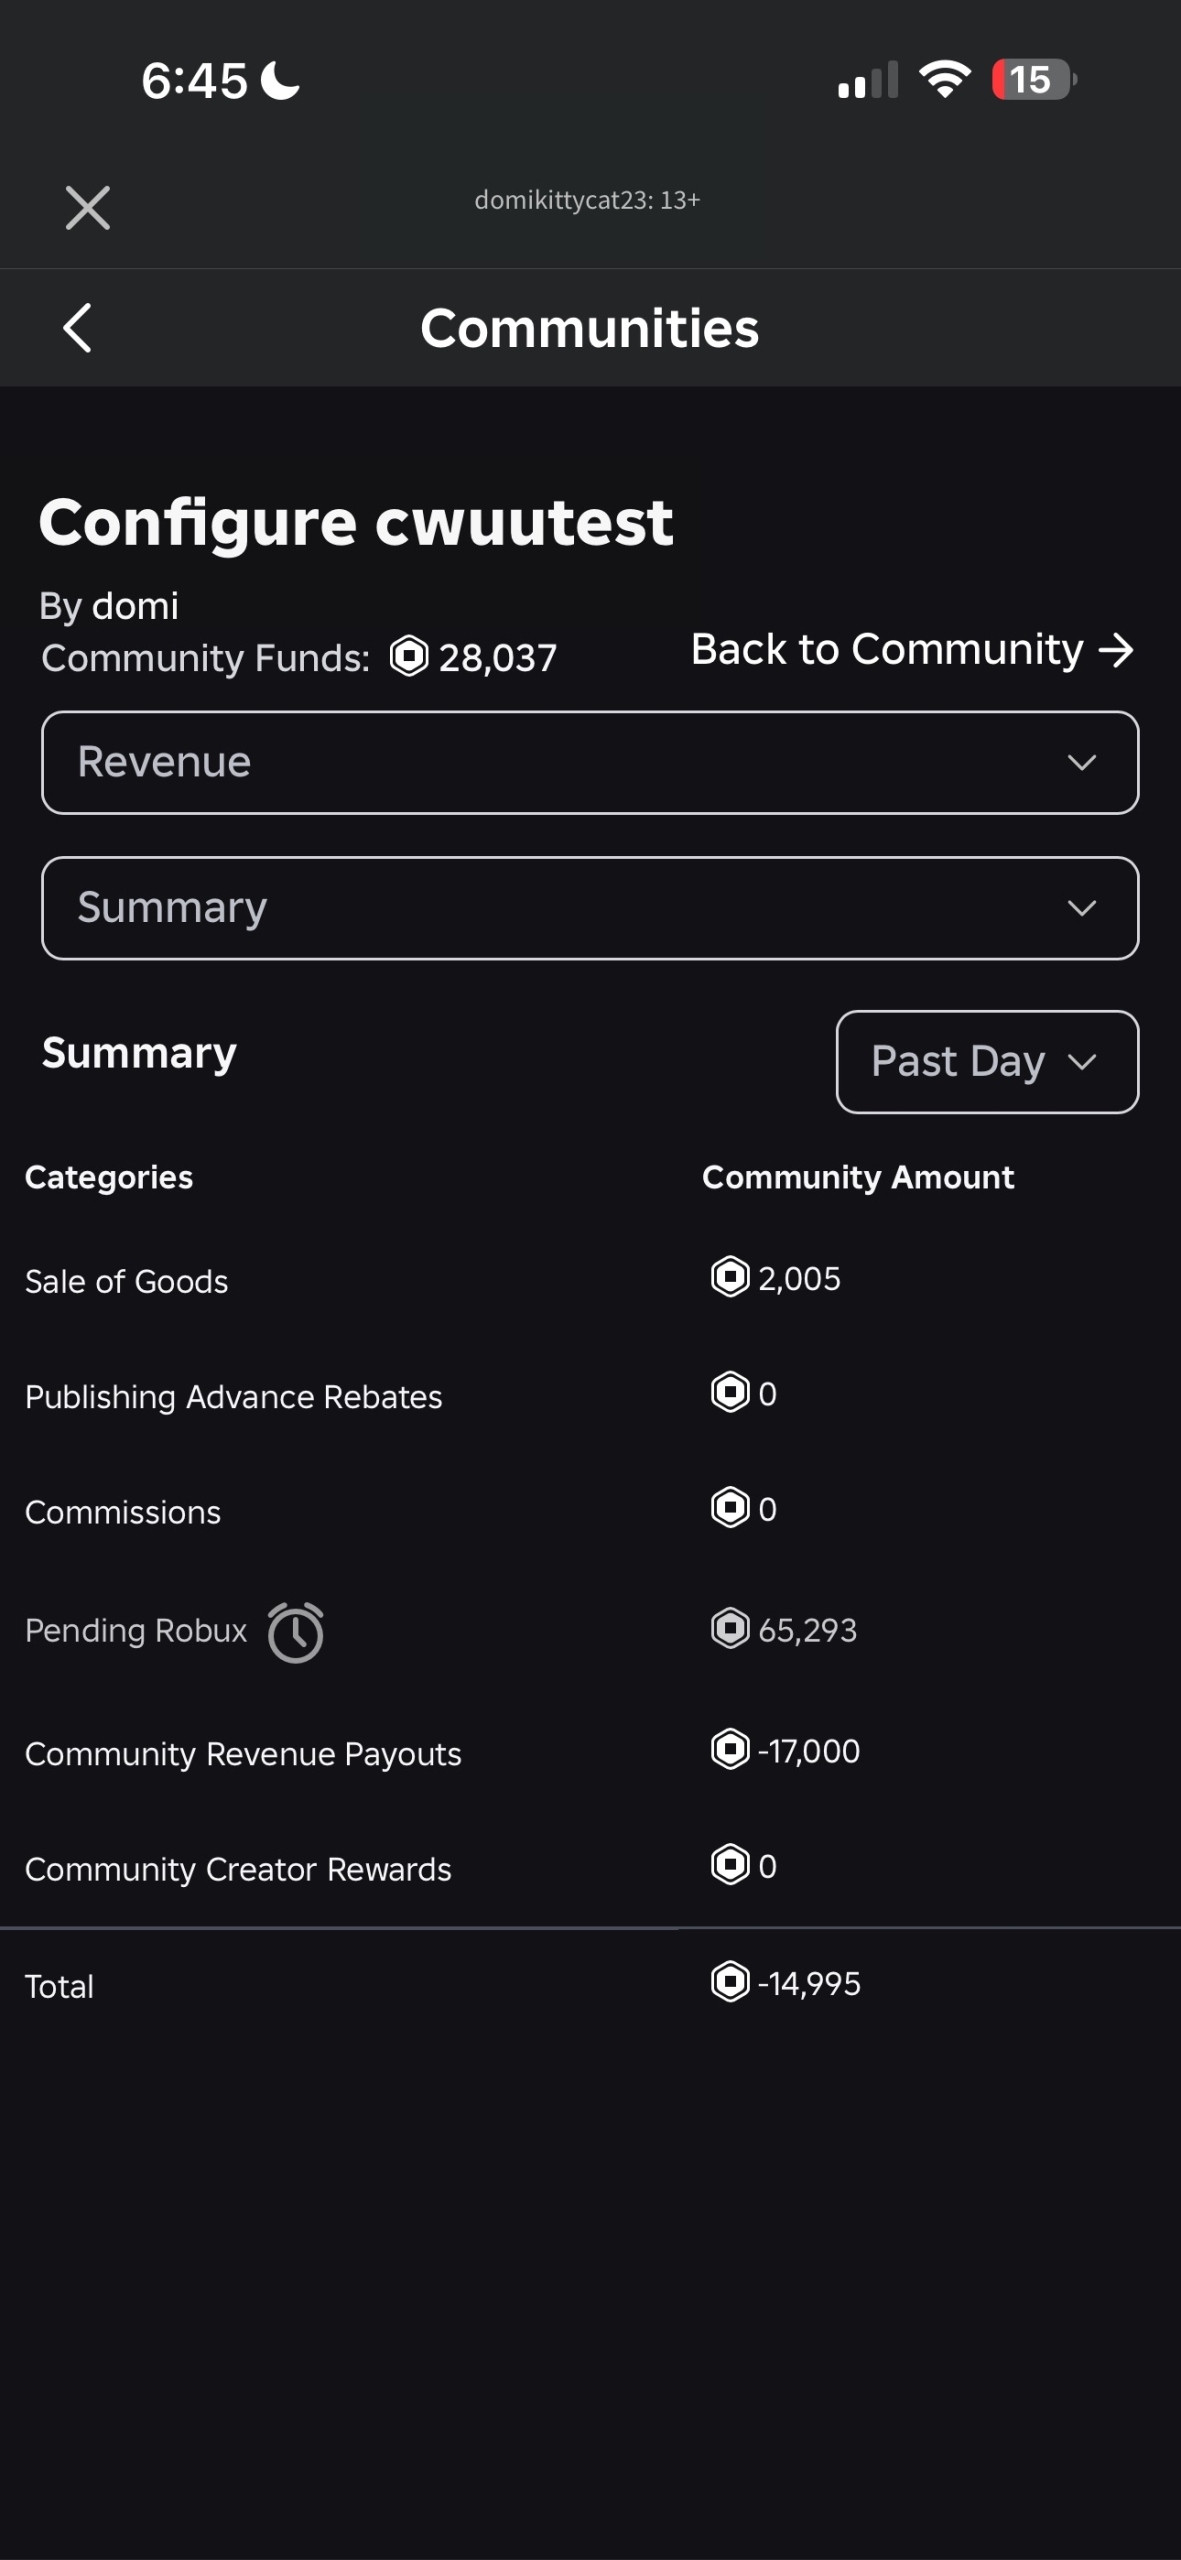Tap the Robux icon next to Community Funds

tap(409, 657)
